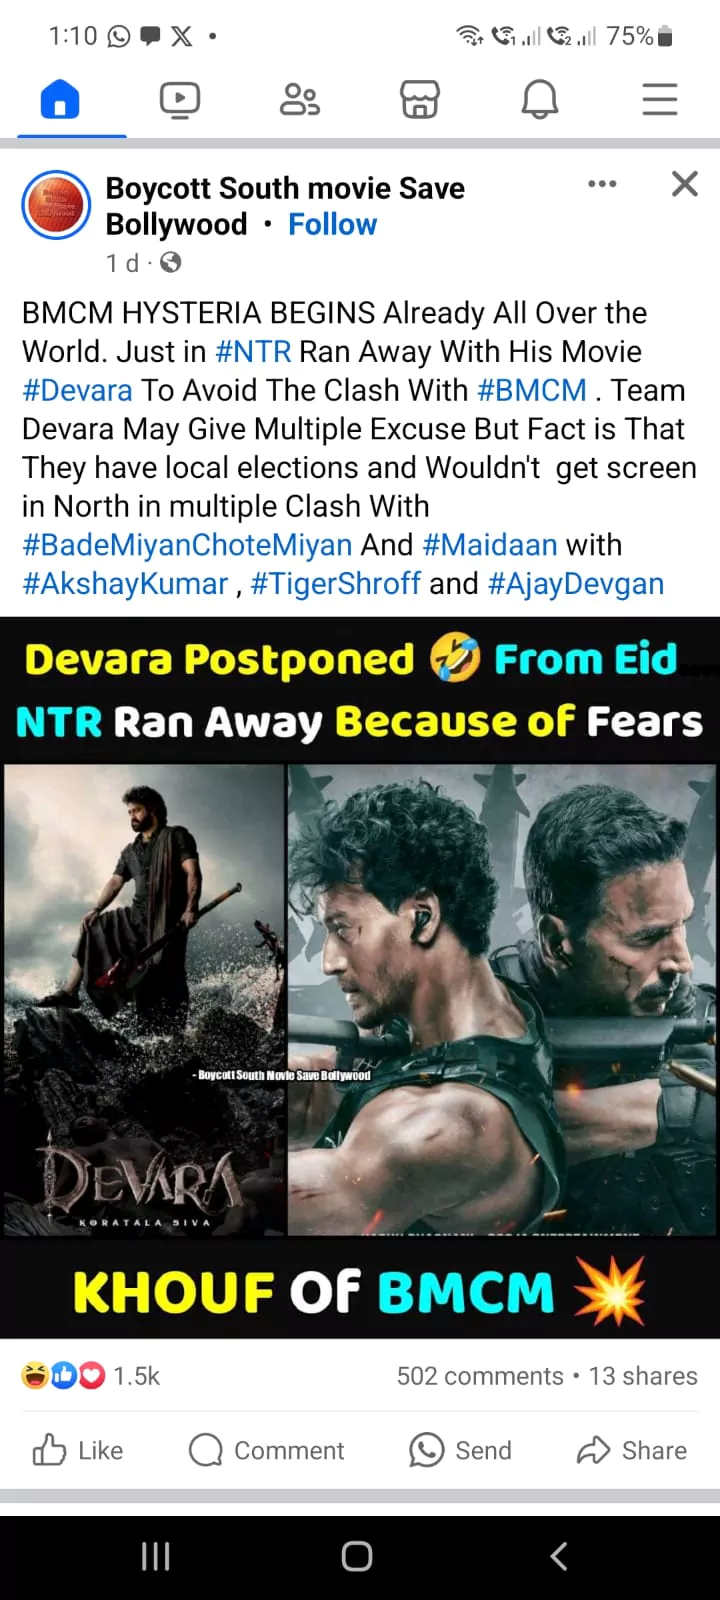
Task: Open the three-dots post options menu
Action: [x=602, y=184]
